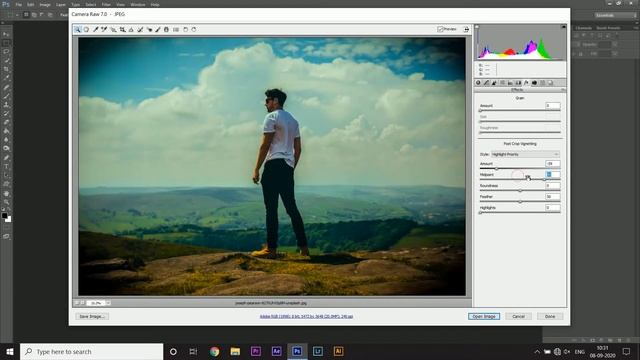640x360 pixels.
Task: Click the Cancel button
Action: (x=518, y=316)
